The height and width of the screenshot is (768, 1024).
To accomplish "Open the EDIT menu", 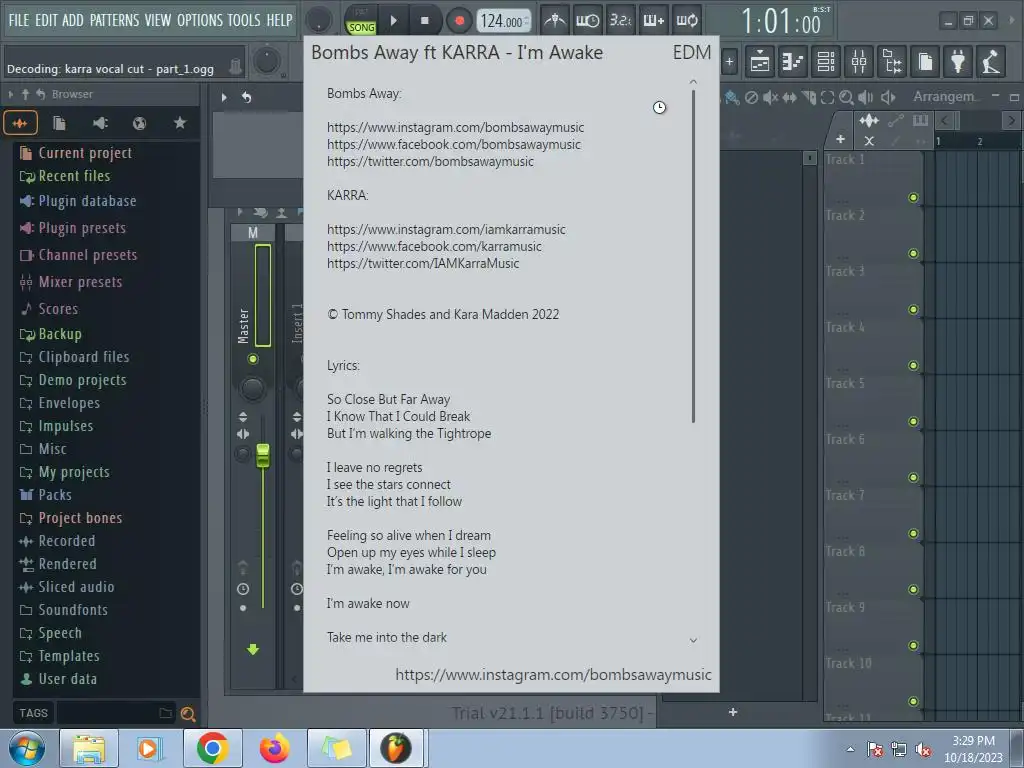I will click(x=46, y=20).
